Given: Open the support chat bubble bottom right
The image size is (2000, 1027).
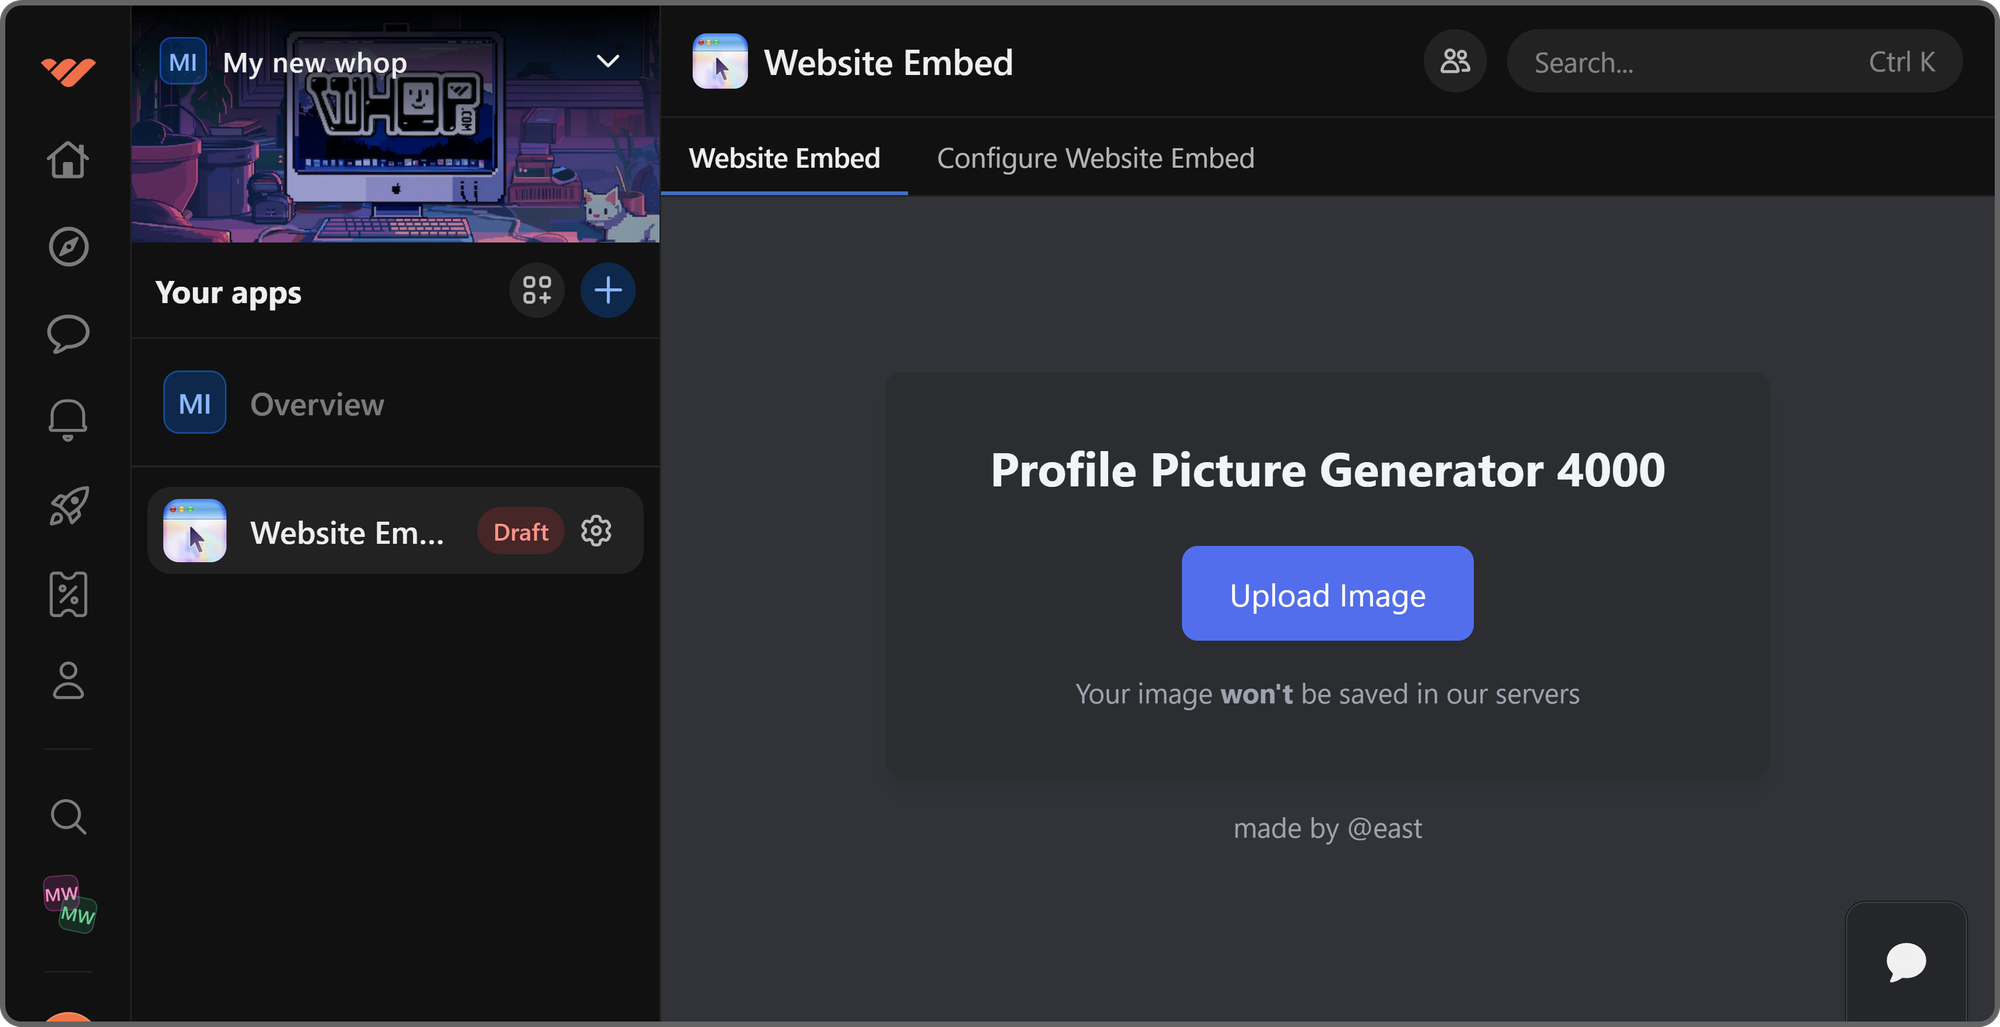Looking at the screenshot, I should pos(1906,963).
